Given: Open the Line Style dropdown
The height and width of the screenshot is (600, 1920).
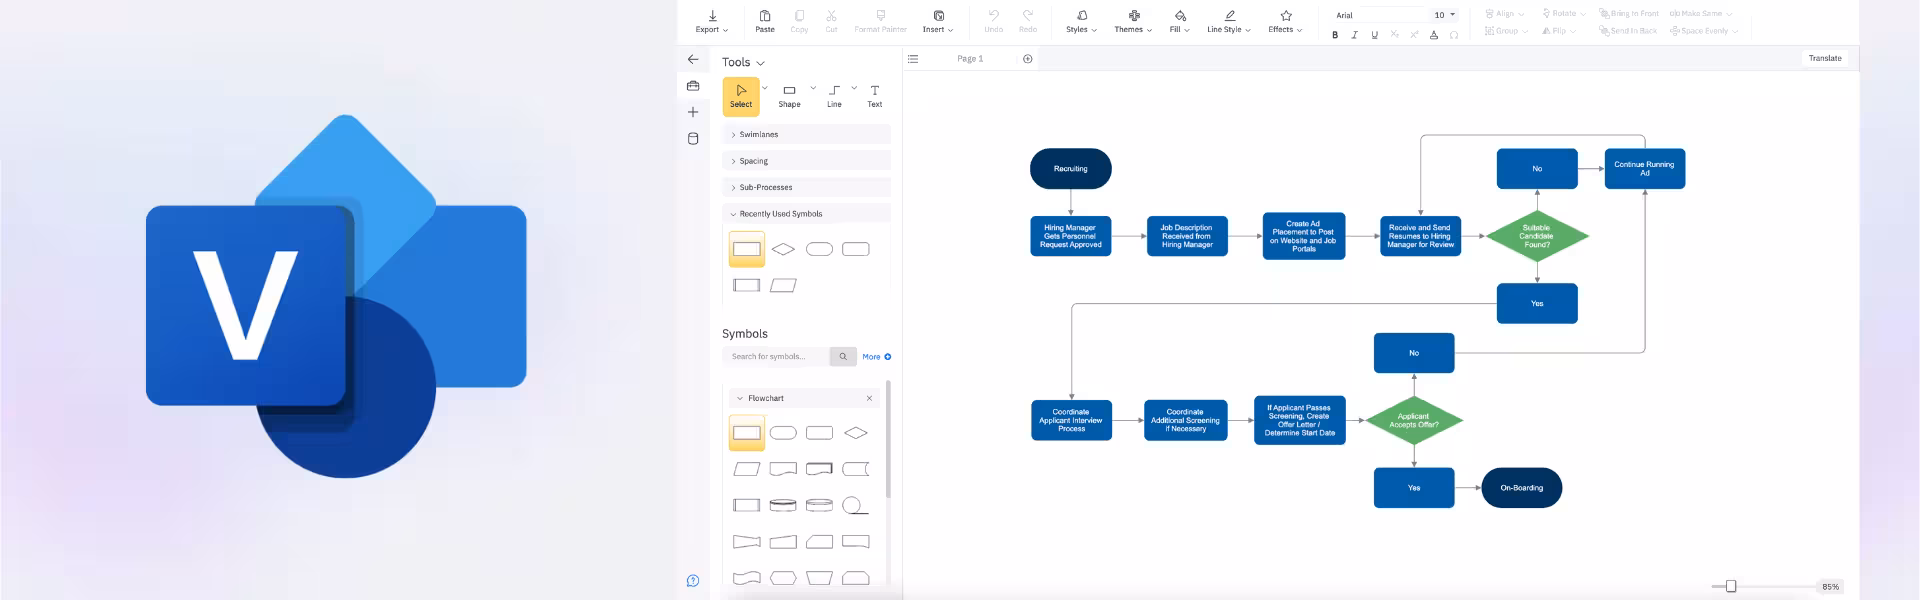Looking at the screenshot, I should 1229,21.
